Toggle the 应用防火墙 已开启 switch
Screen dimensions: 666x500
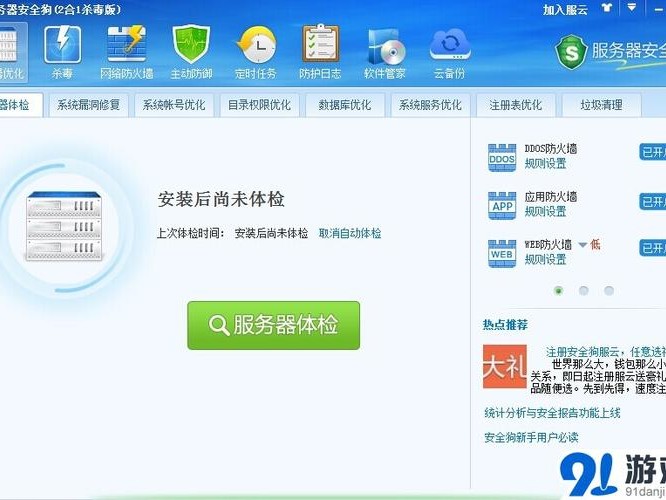coord(653,201)
